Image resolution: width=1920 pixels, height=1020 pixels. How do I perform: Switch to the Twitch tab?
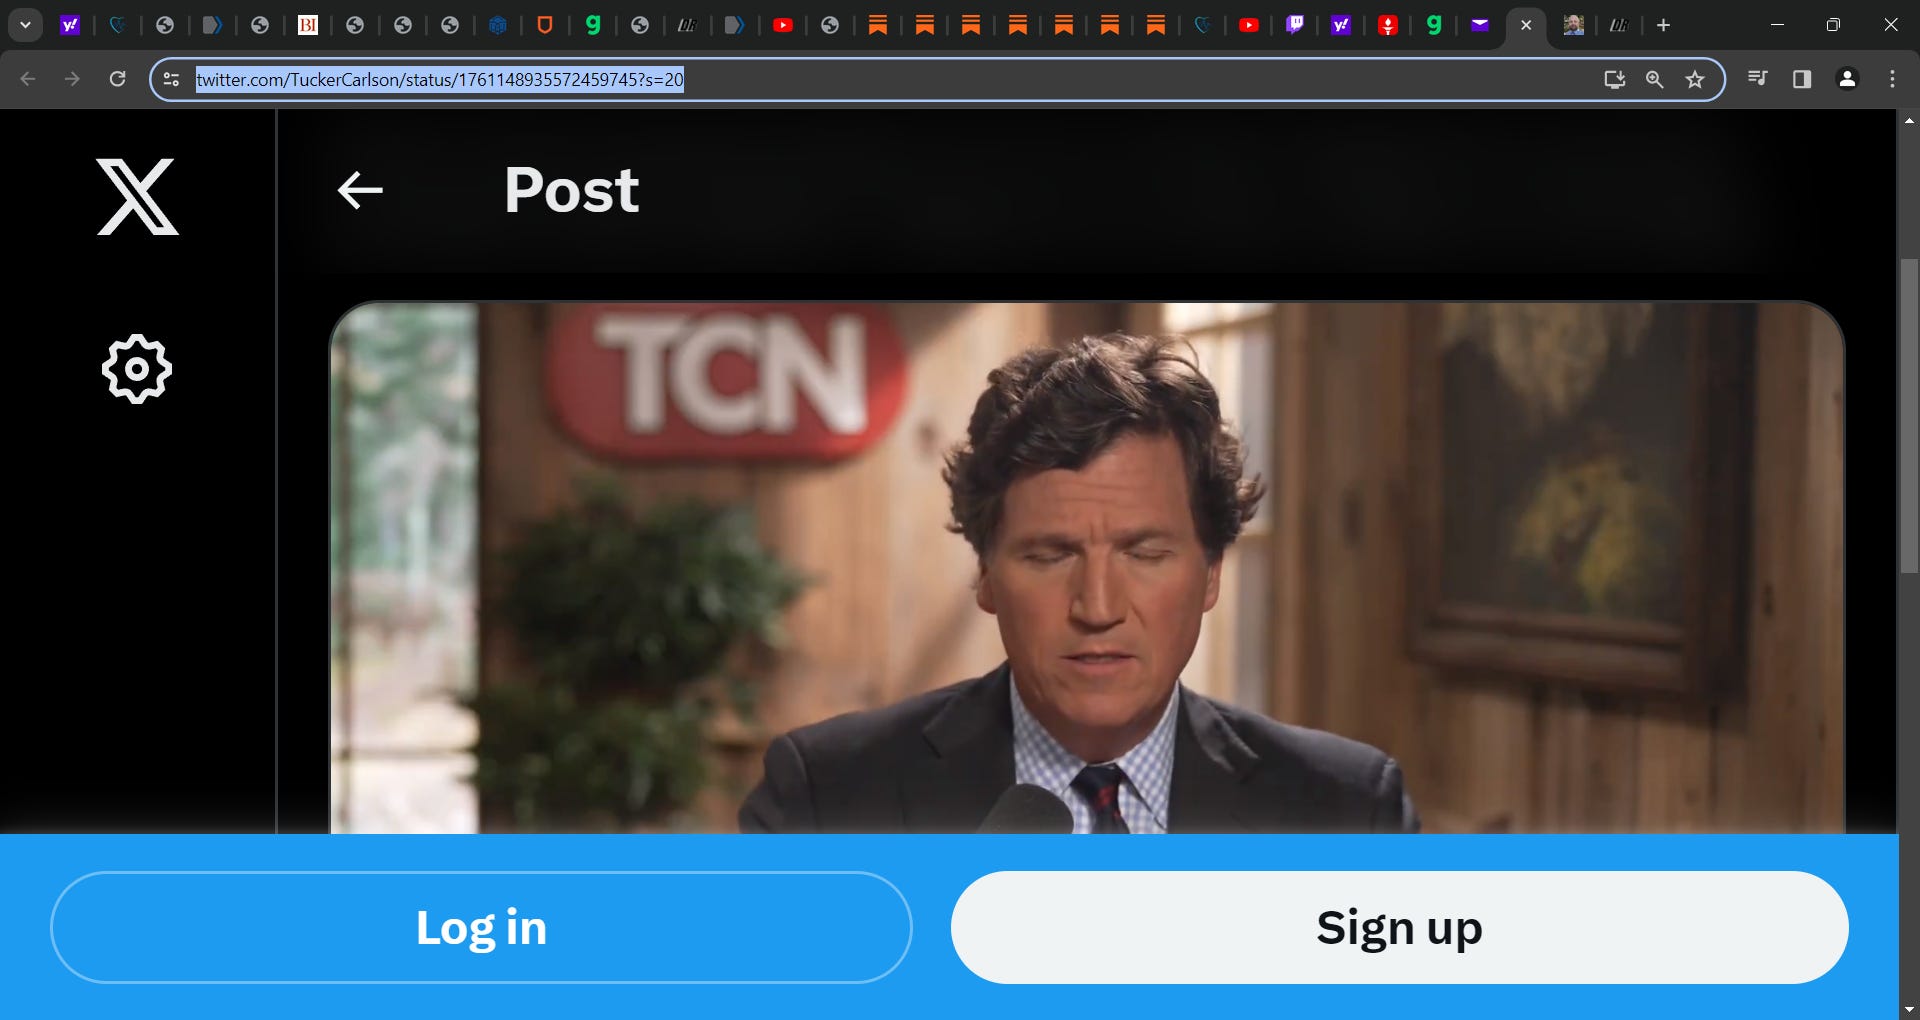[1295, 25]
